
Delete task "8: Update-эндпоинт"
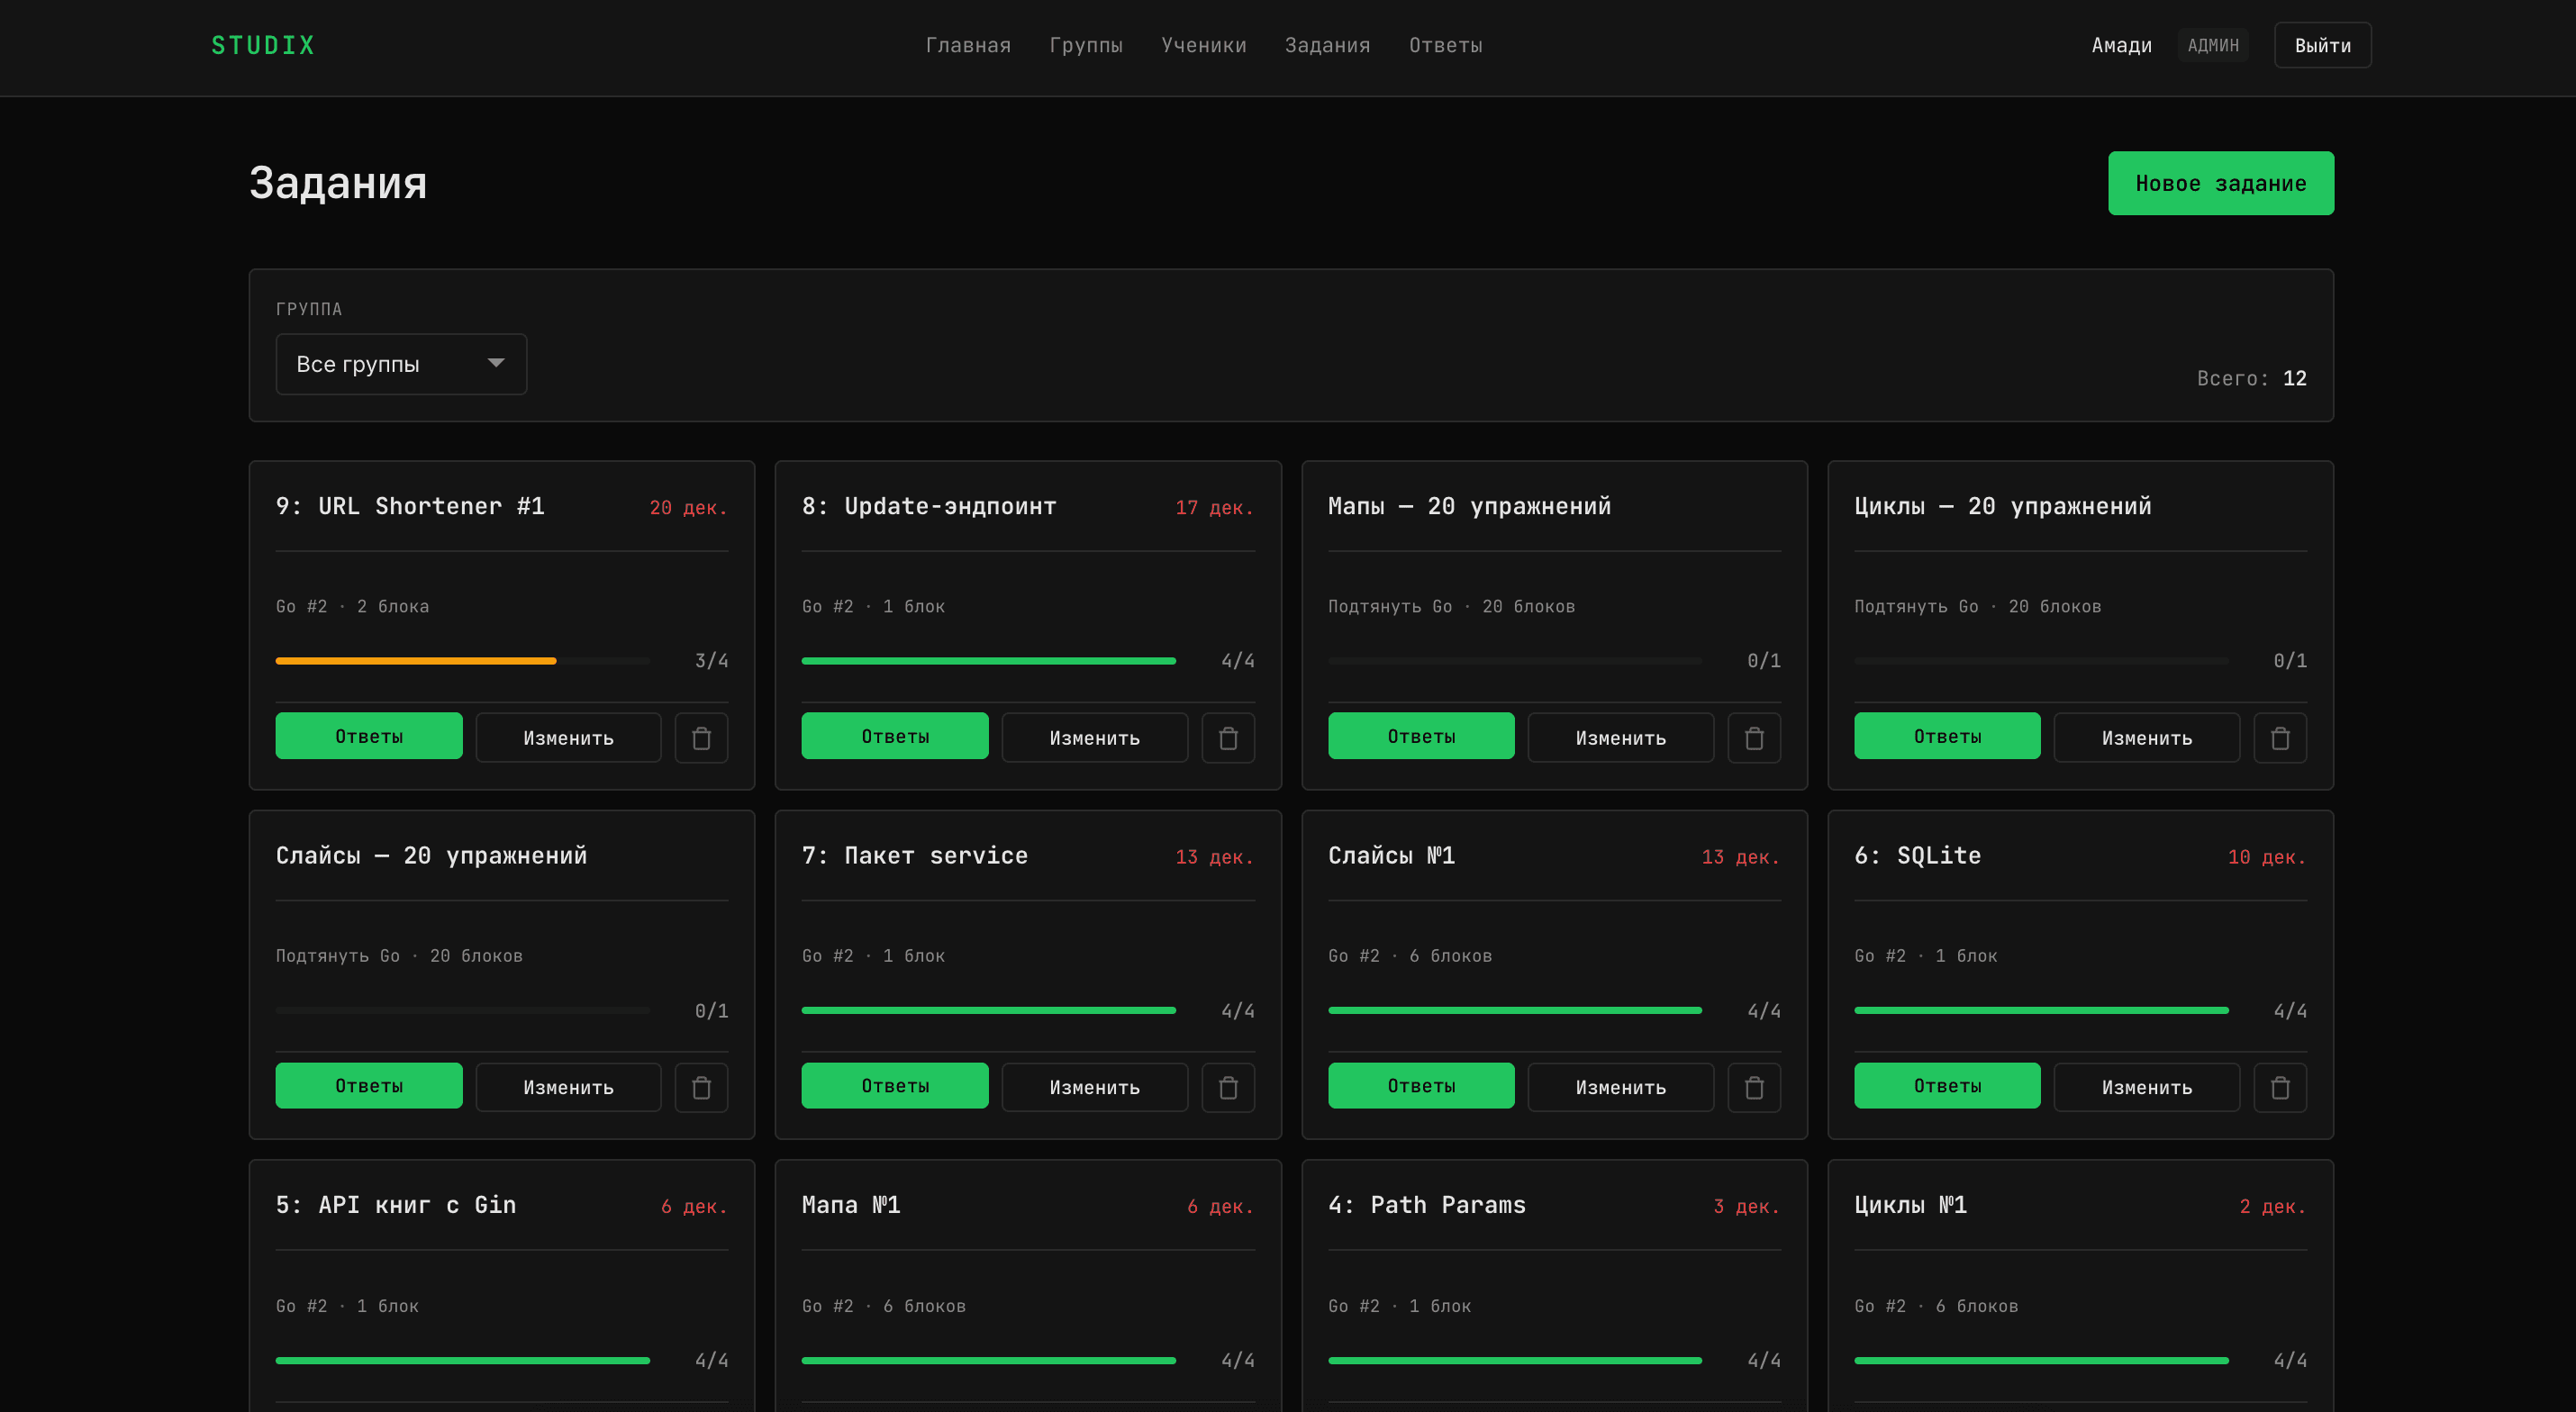pos(1228,737)
